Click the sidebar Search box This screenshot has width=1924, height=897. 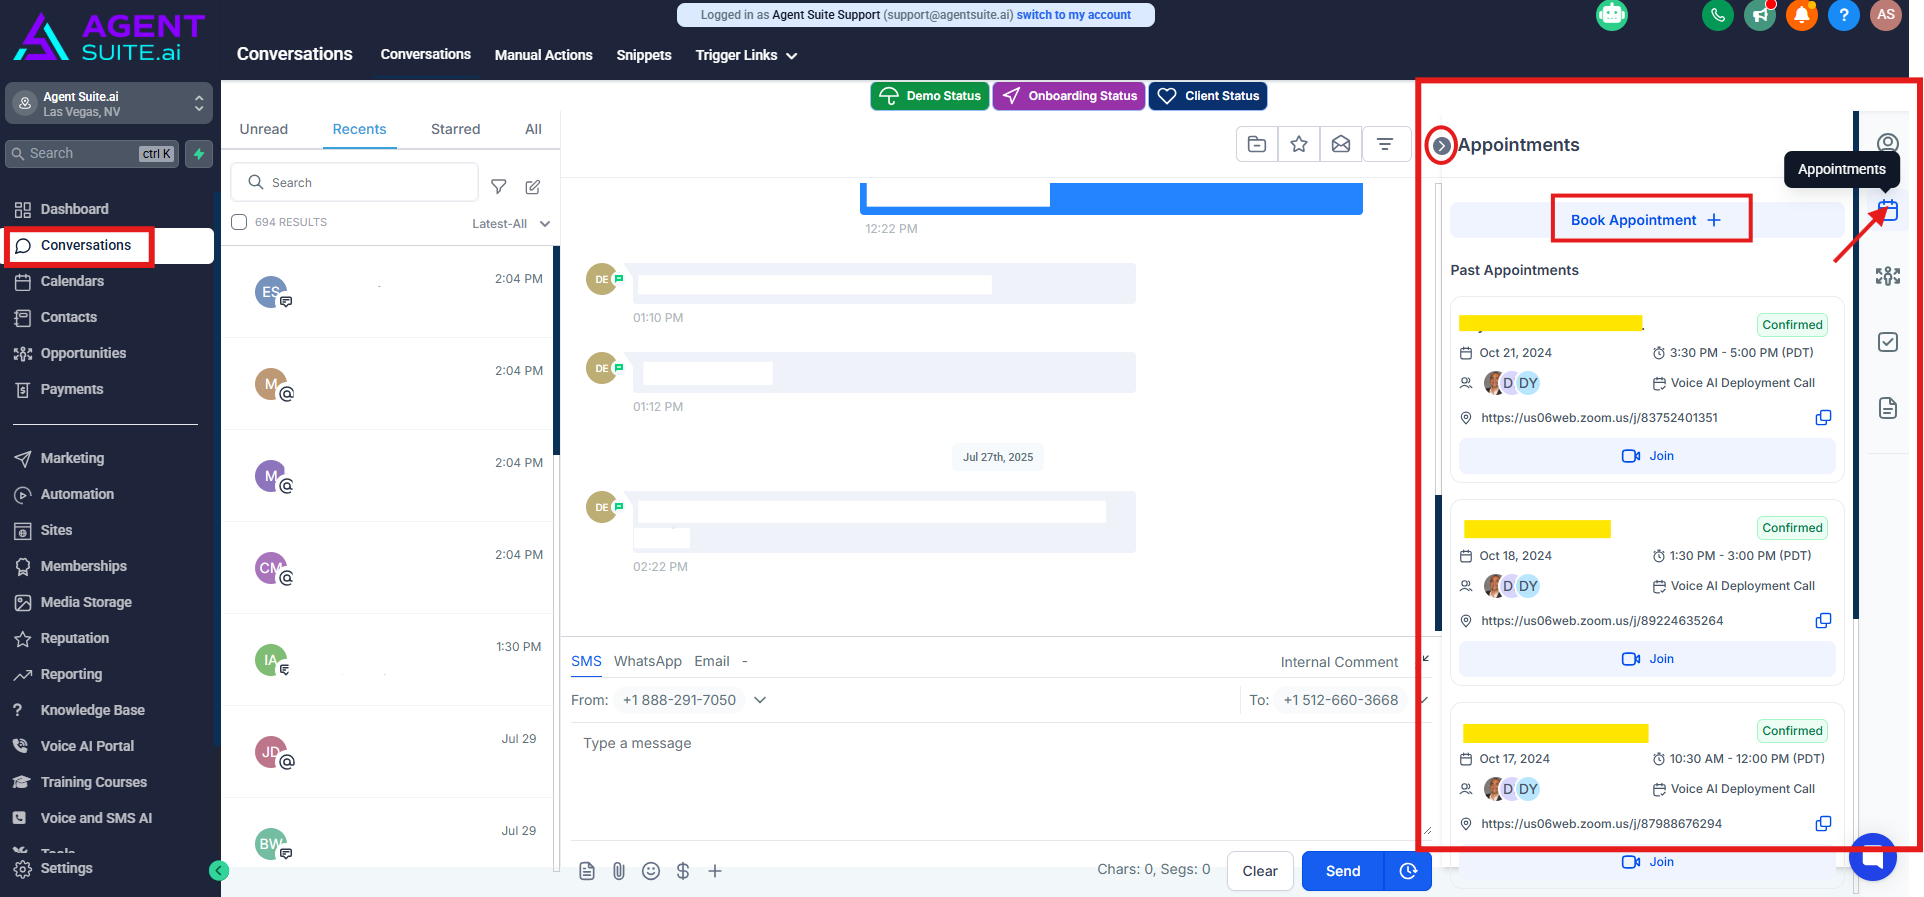92,154
